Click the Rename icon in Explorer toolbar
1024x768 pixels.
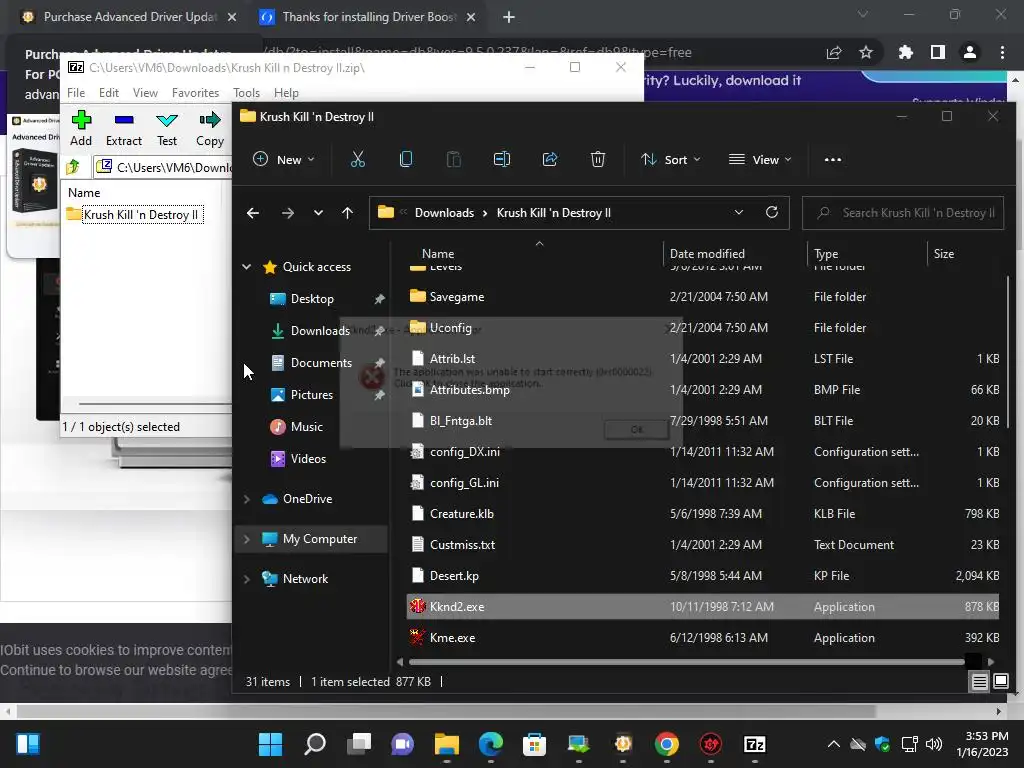tap(502, 159)
